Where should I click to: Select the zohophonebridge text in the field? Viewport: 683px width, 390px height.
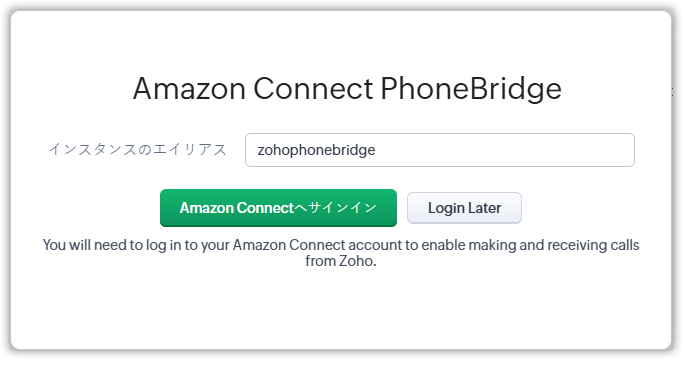point(316,150)
